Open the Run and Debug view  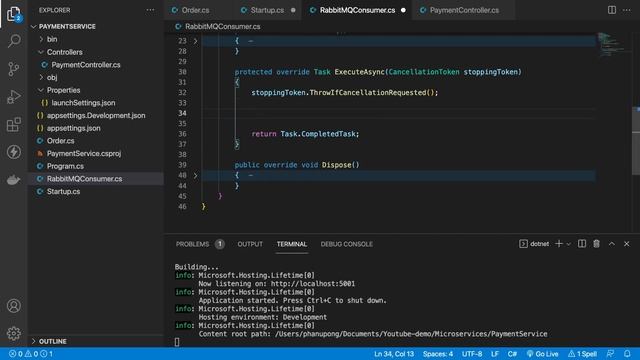13,97
